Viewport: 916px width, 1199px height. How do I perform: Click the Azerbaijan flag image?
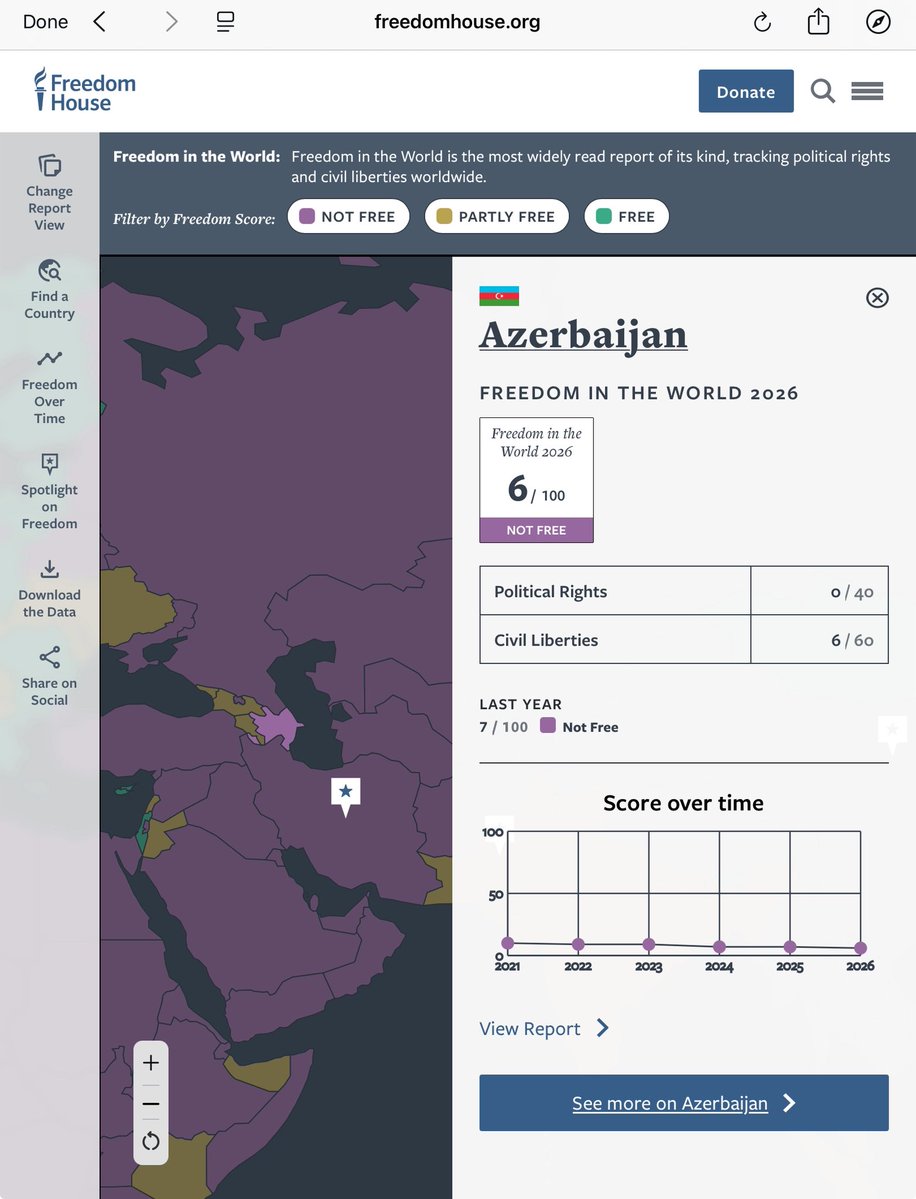pyautogui.click(x=499, y=296)
